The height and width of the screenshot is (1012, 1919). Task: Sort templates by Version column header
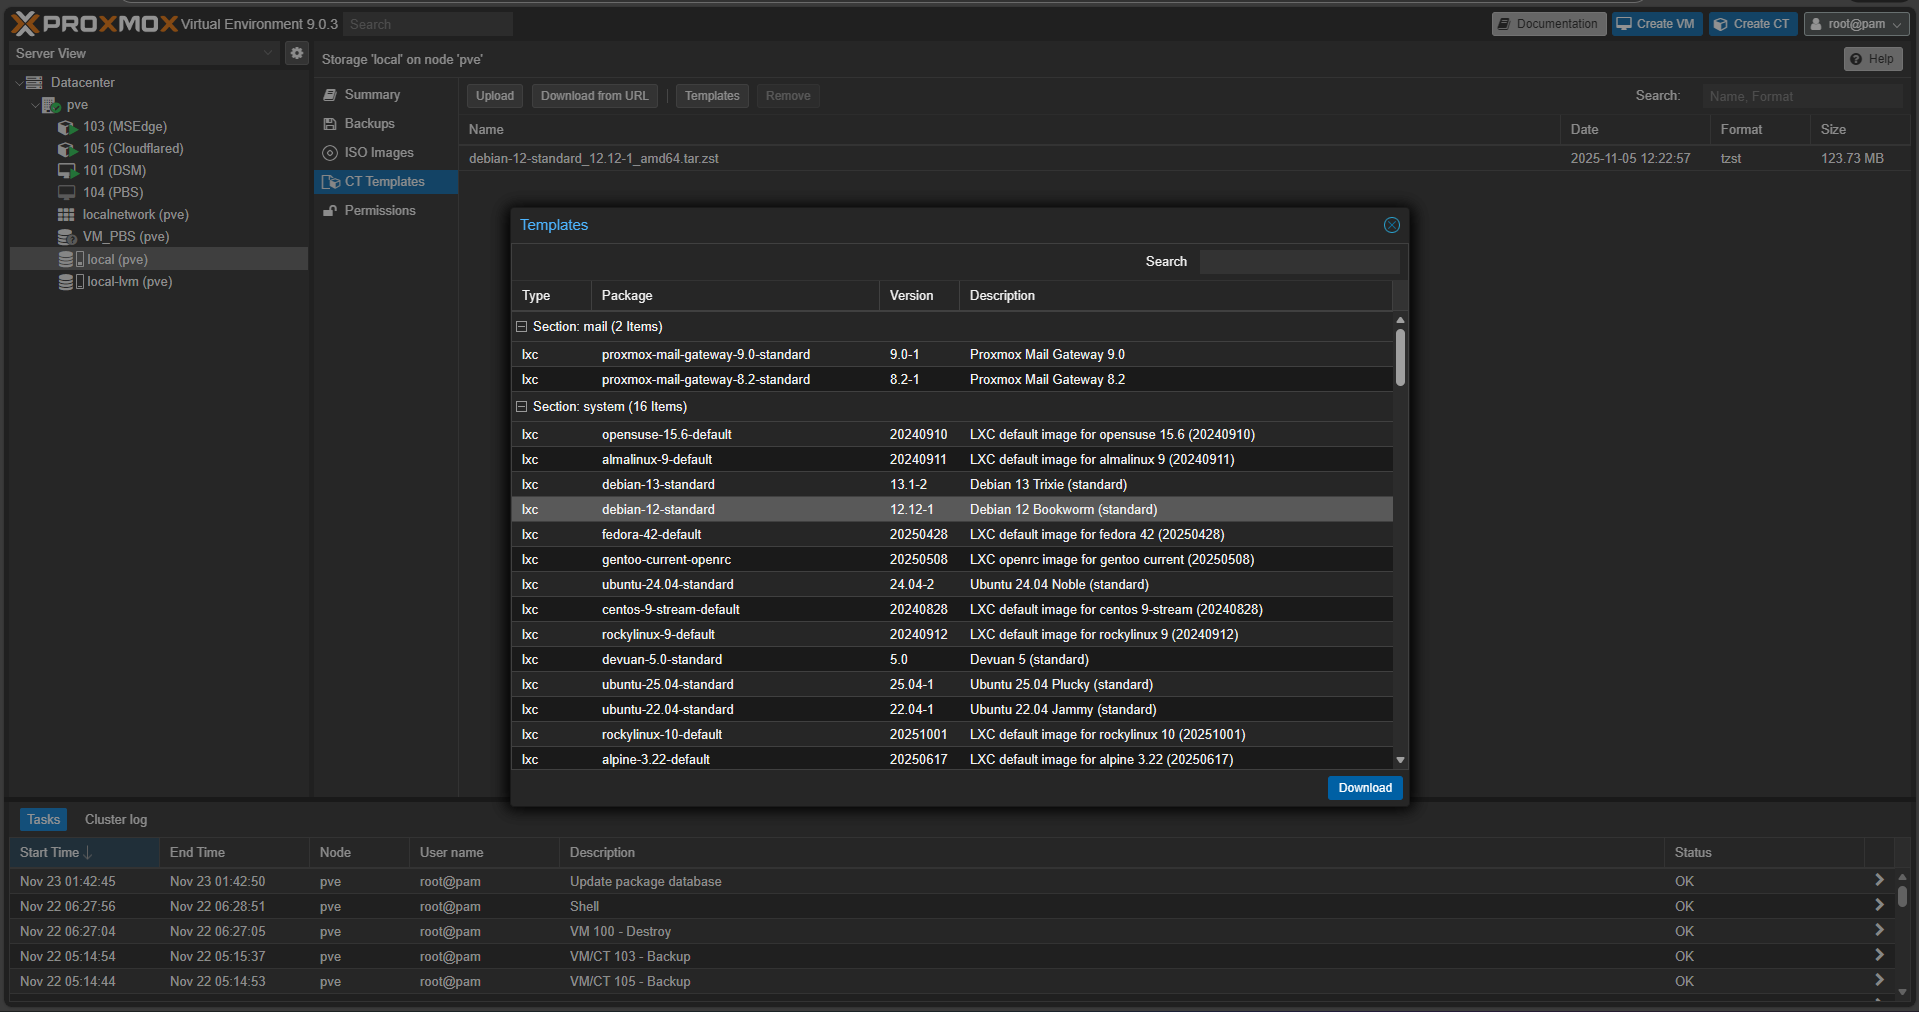919,296
